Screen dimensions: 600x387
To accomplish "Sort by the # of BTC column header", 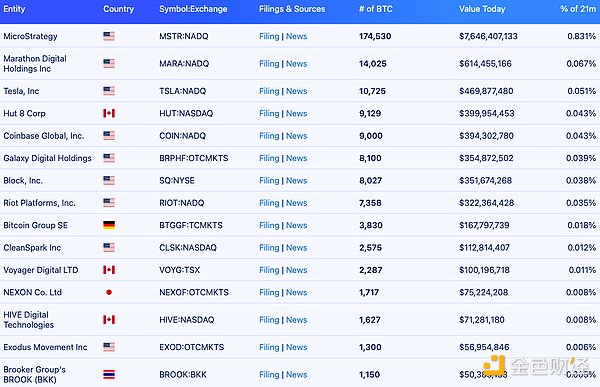I will click(376, 9).
